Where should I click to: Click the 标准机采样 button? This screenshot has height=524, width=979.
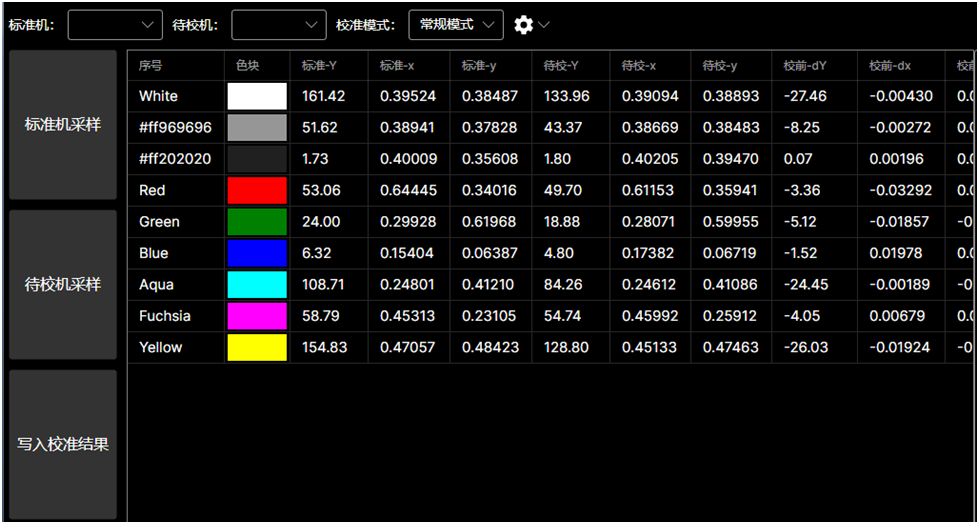62,125
